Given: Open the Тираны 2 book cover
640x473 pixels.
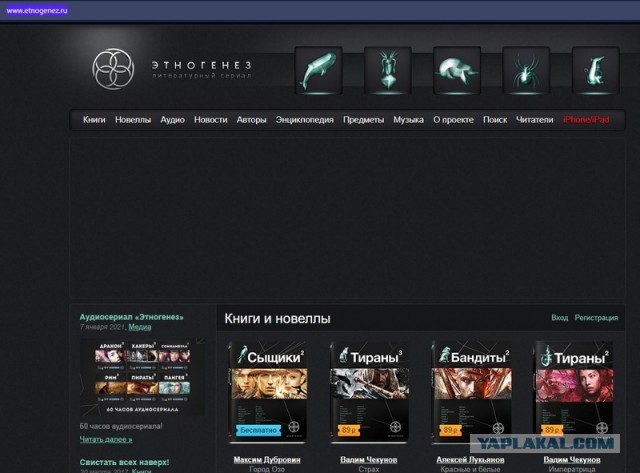Looking at the screenshot, I should [x=574, y=392].
